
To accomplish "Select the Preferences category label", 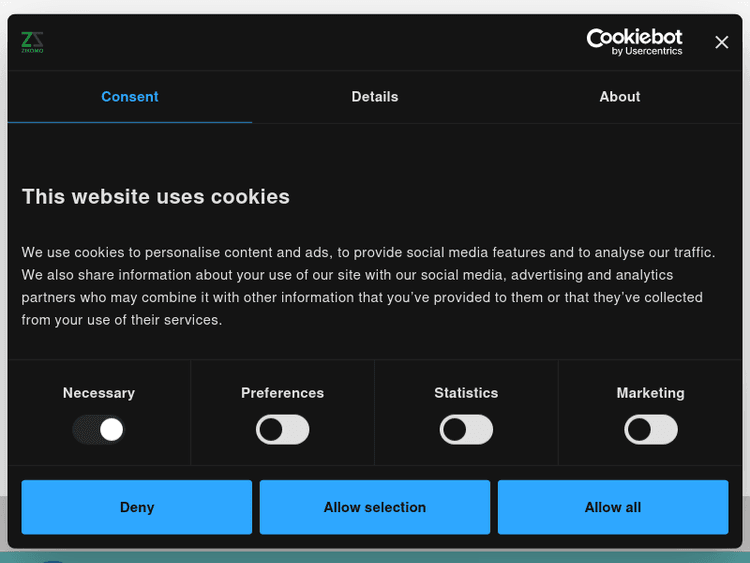I will 283,393.
